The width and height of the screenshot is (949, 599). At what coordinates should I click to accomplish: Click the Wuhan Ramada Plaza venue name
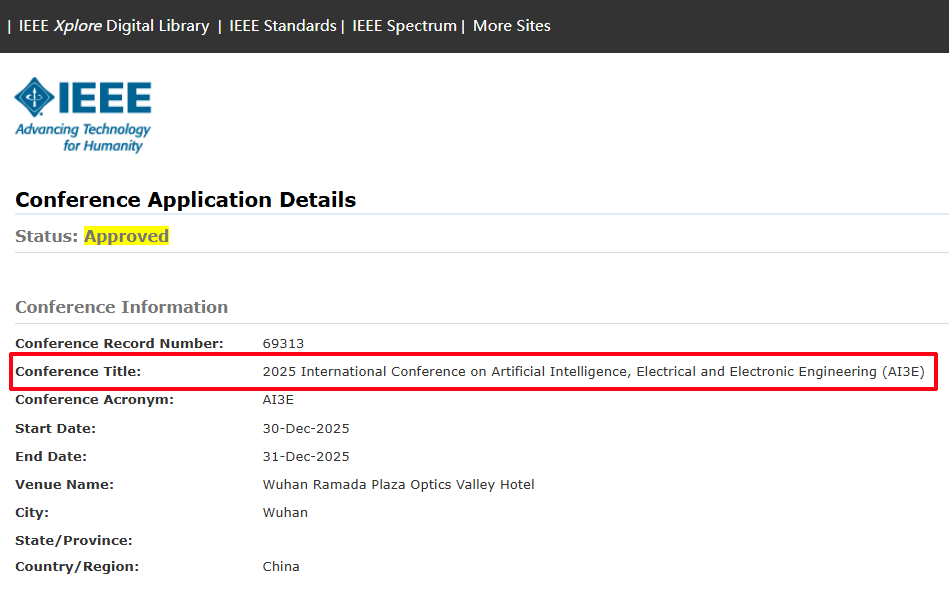398,484
